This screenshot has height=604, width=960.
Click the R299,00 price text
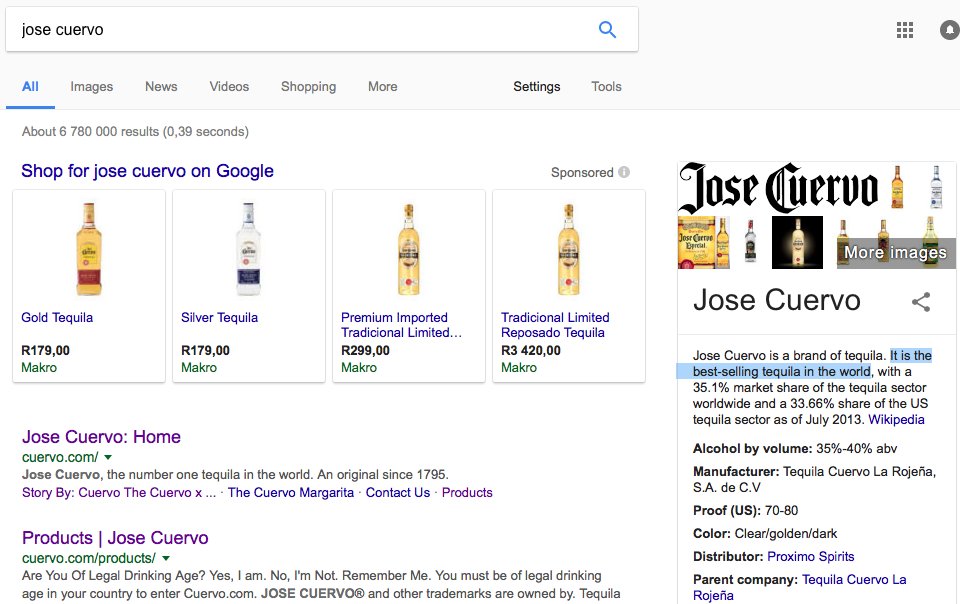366,351
